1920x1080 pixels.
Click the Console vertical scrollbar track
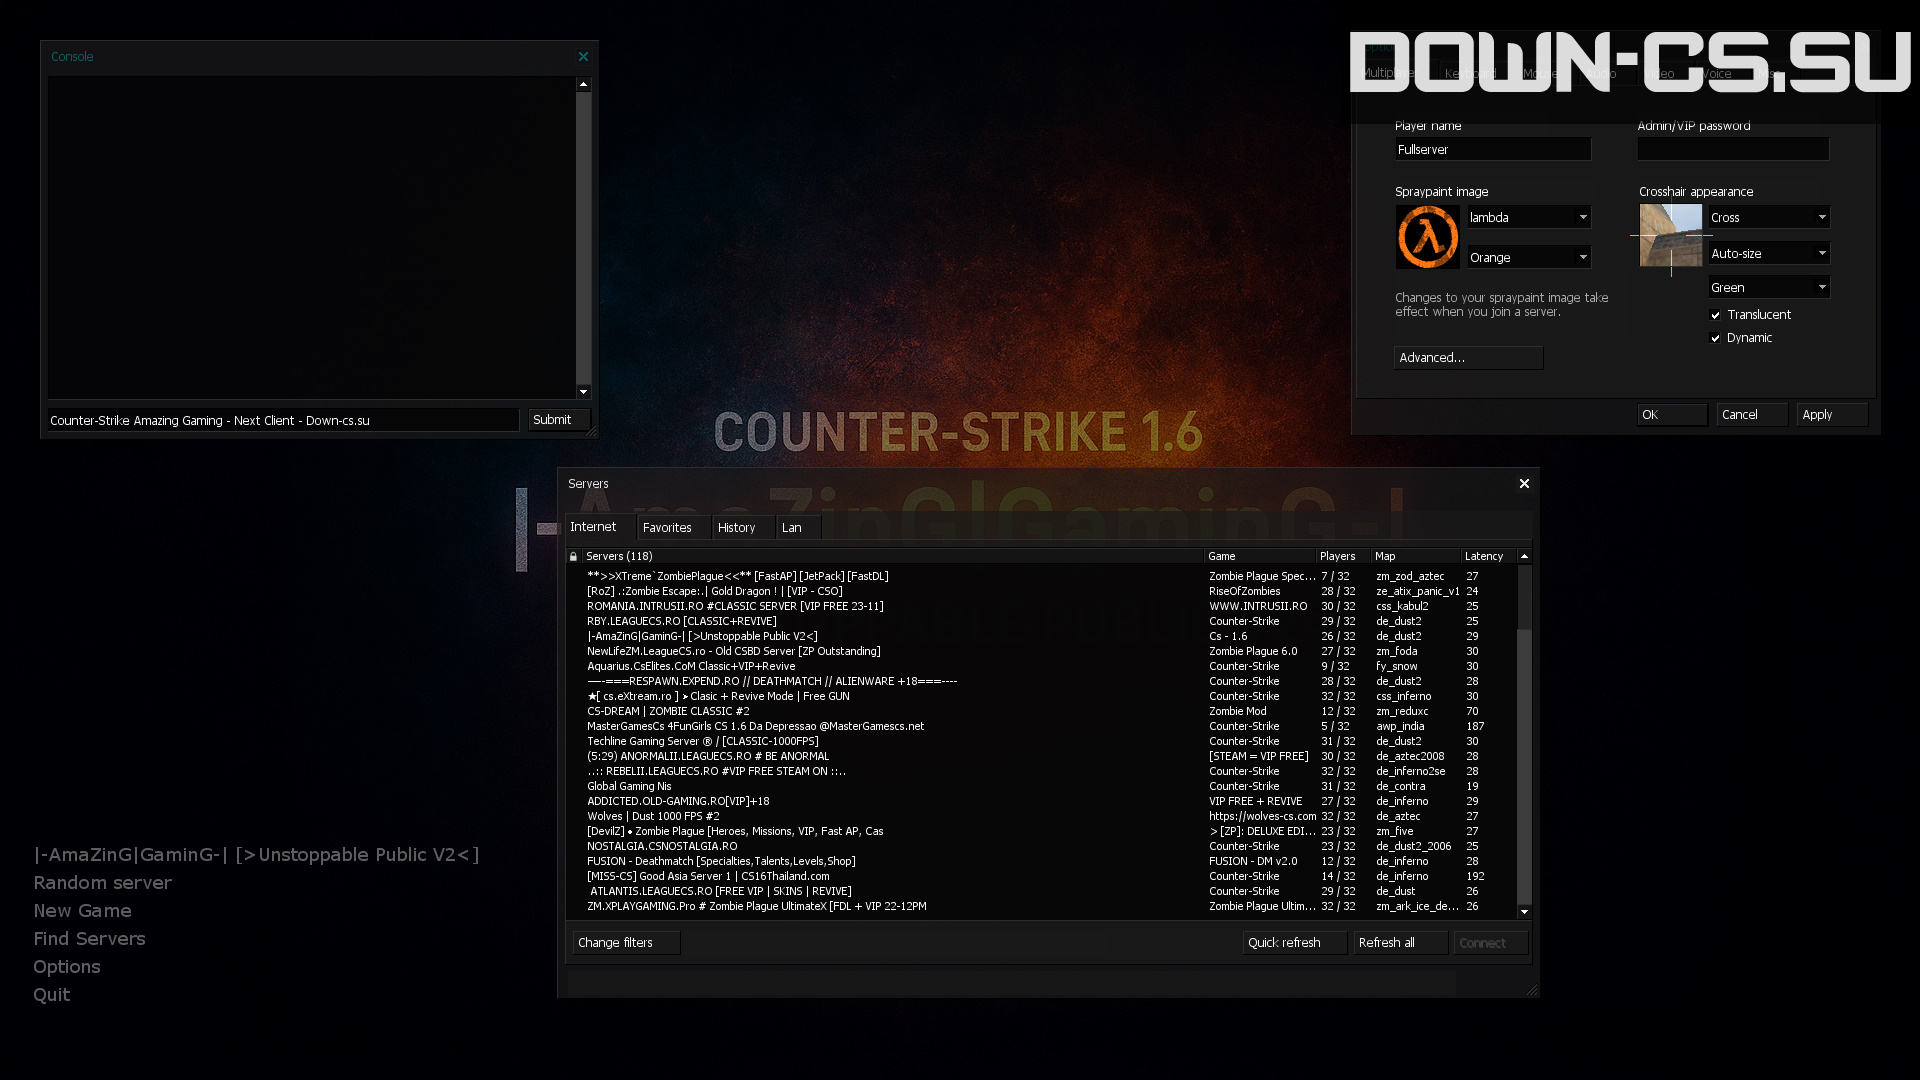point(583,238)
